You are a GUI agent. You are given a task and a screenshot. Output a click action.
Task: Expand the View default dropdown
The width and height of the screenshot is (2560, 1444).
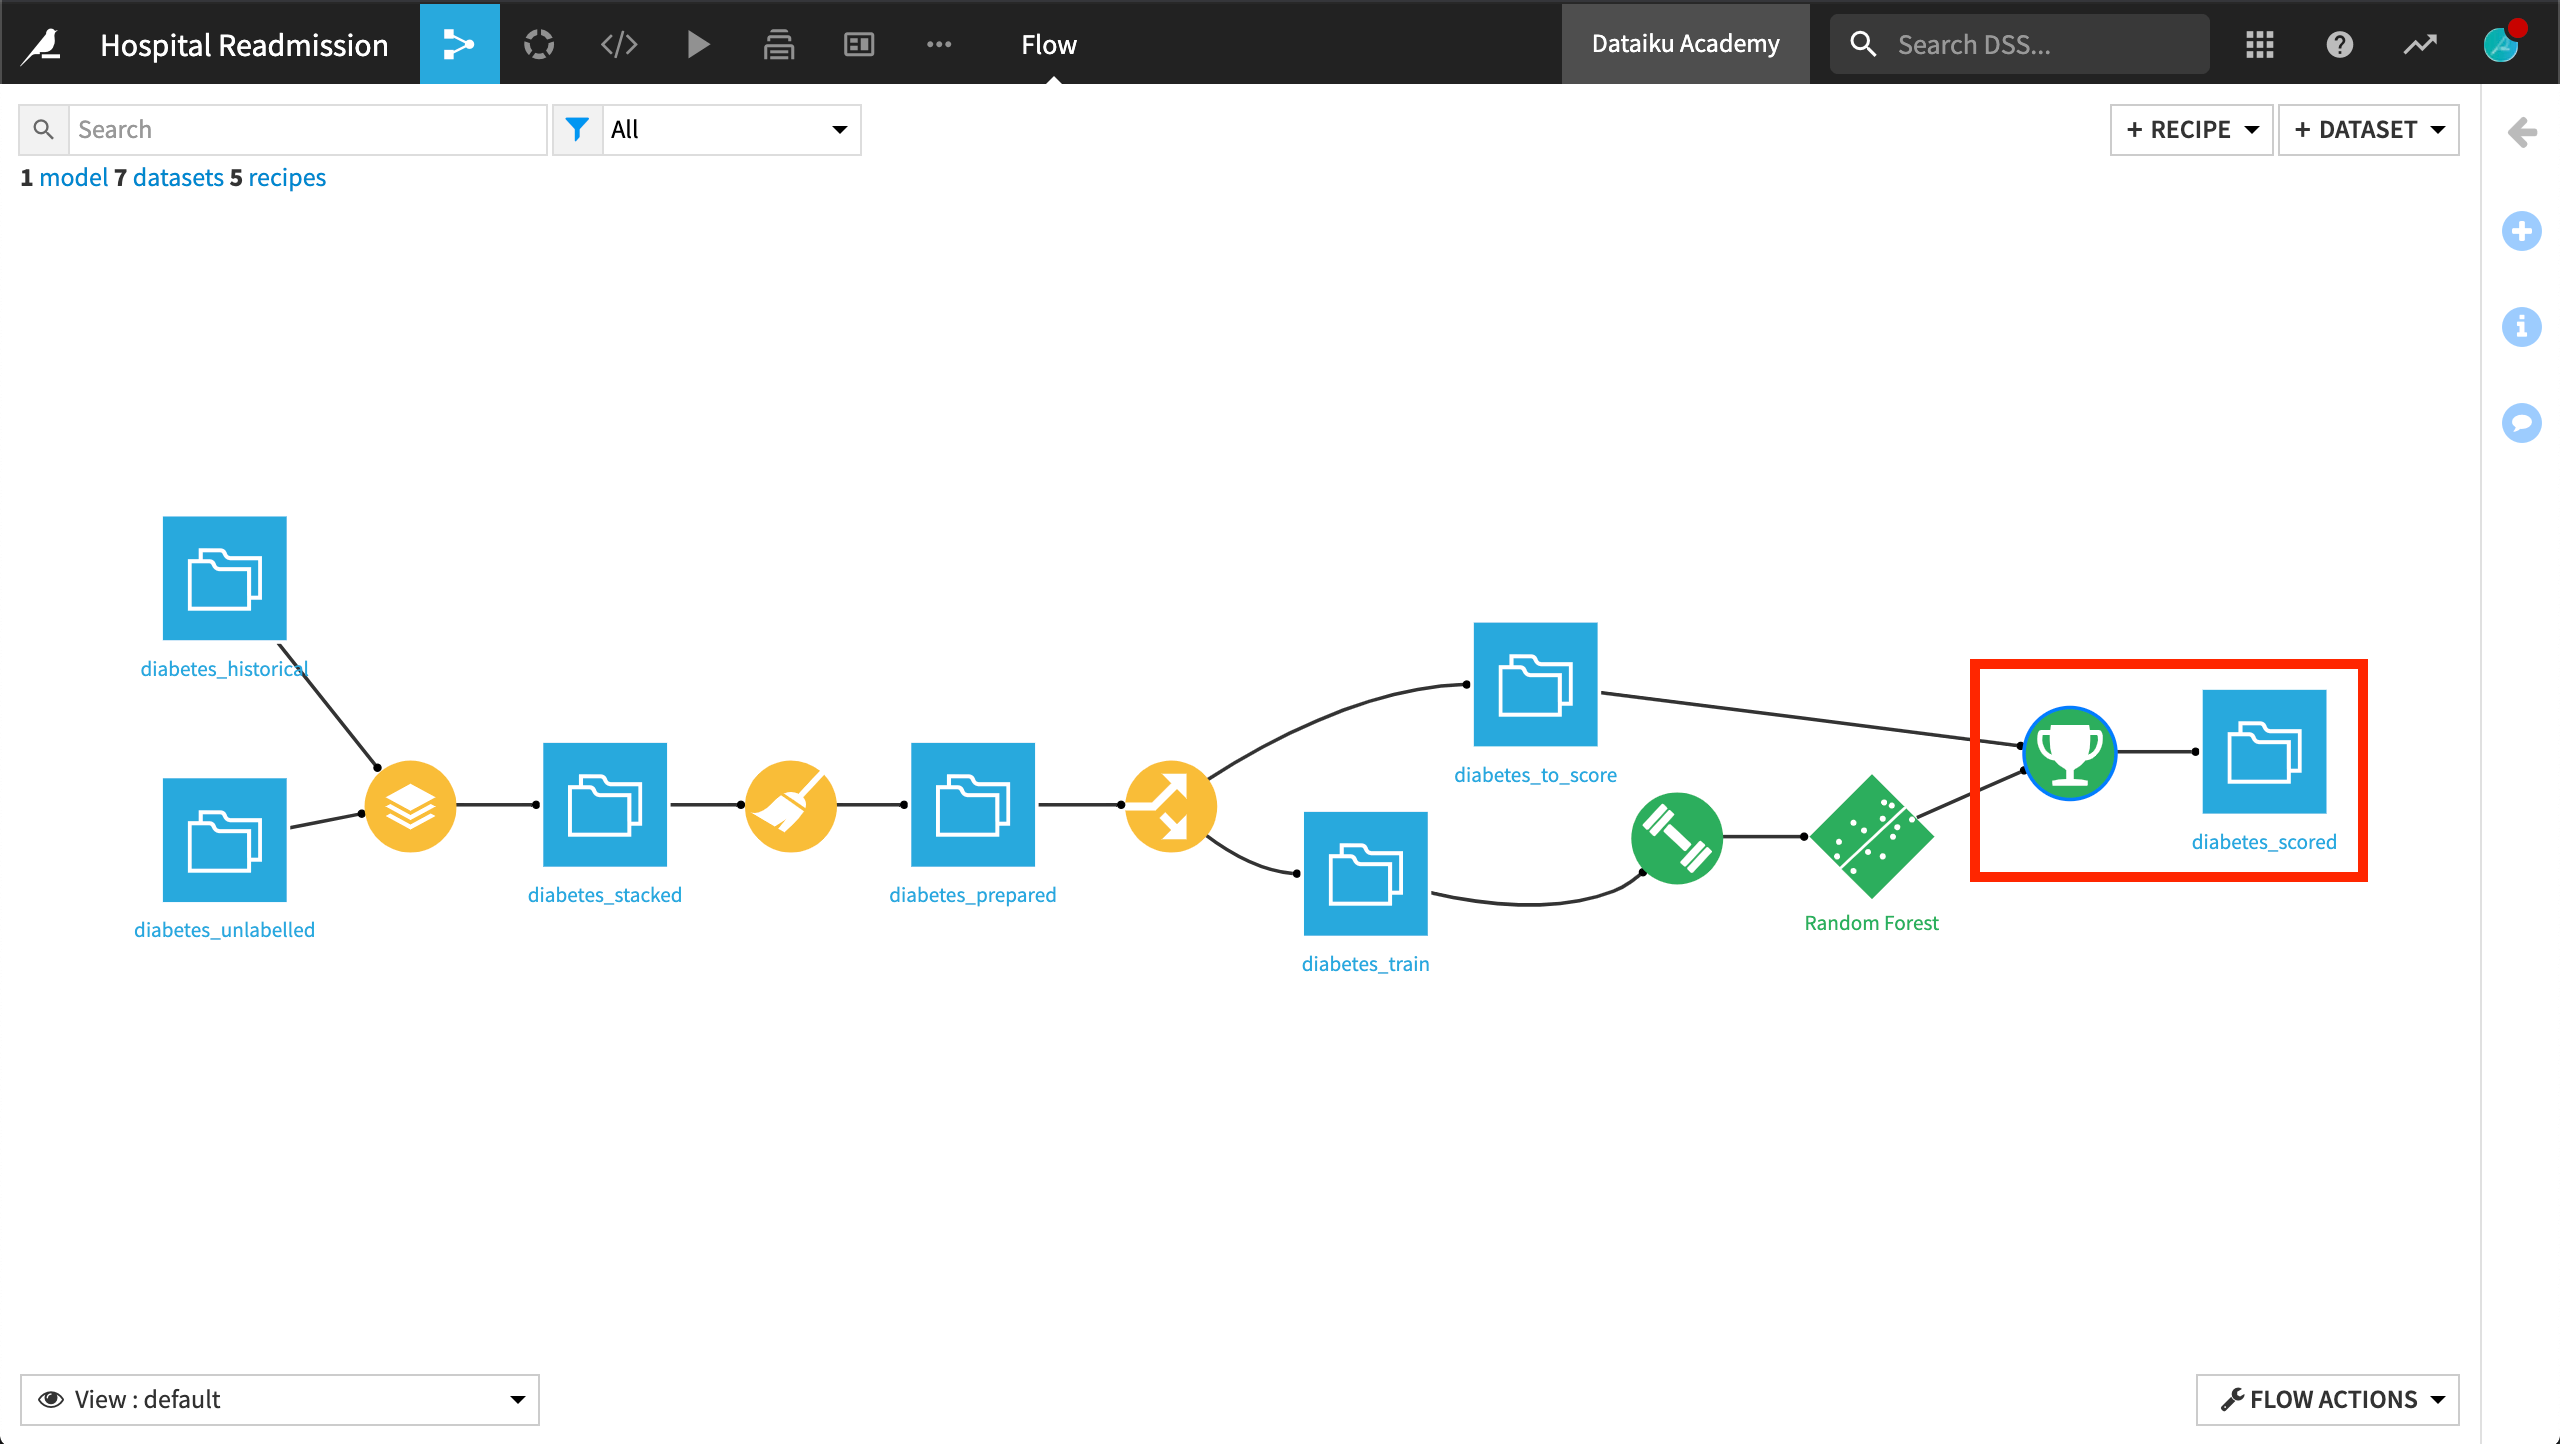(279, 1399)
